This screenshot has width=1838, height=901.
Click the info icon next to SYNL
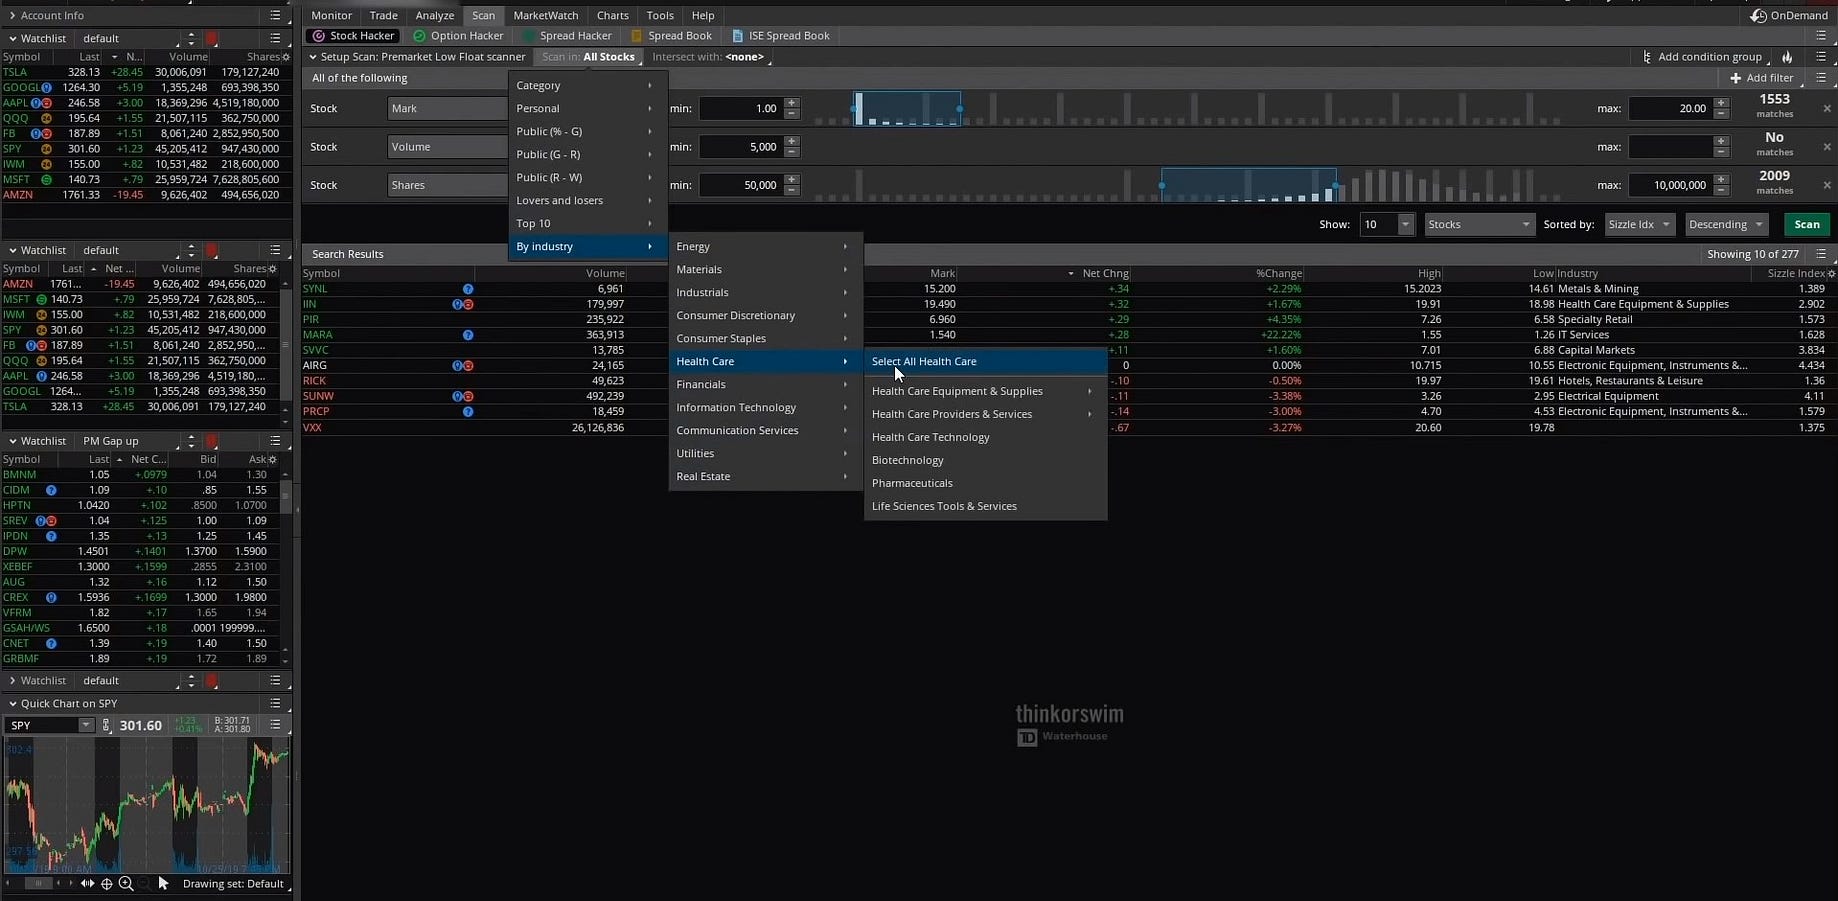coord(467,289)
